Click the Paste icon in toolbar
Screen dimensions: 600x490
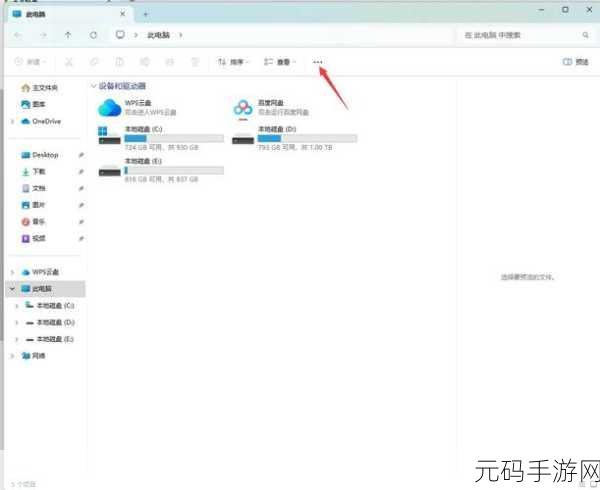pos(119,62)
